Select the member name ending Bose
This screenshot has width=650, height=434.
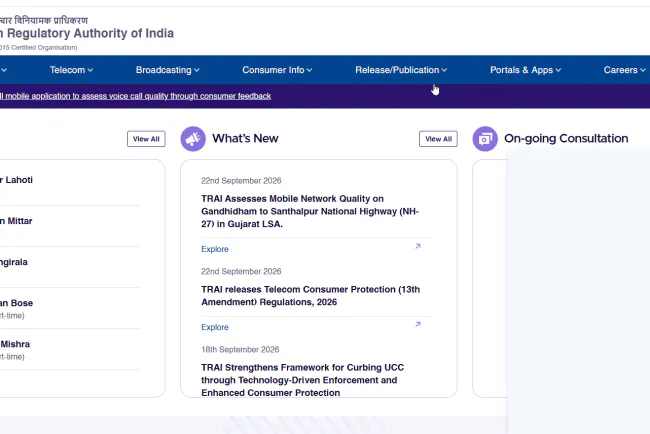click(16, 303)
